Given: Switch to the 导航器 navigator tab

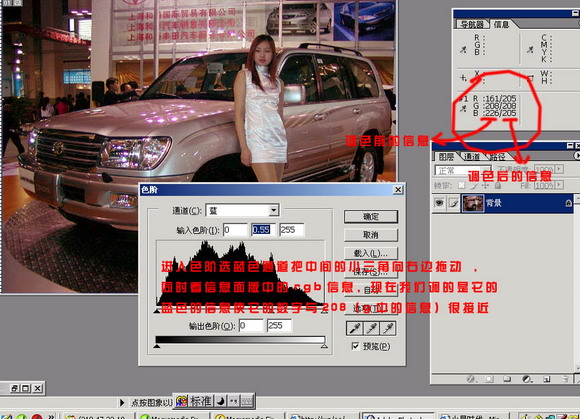Looking at the screenshot, I should (x=472, y=24).
